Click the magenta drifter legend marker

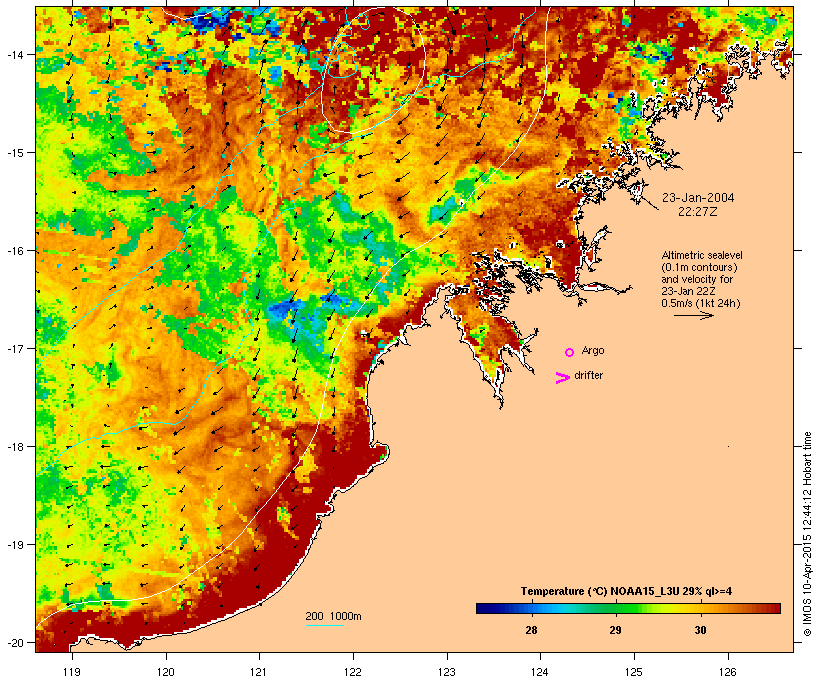point(562,378)
